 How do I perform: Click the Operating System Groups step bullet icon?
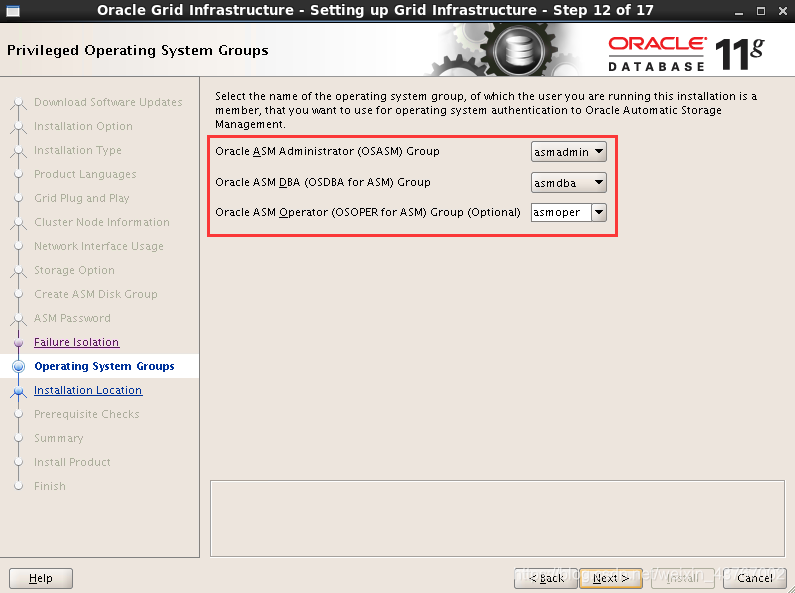point(18,366)
